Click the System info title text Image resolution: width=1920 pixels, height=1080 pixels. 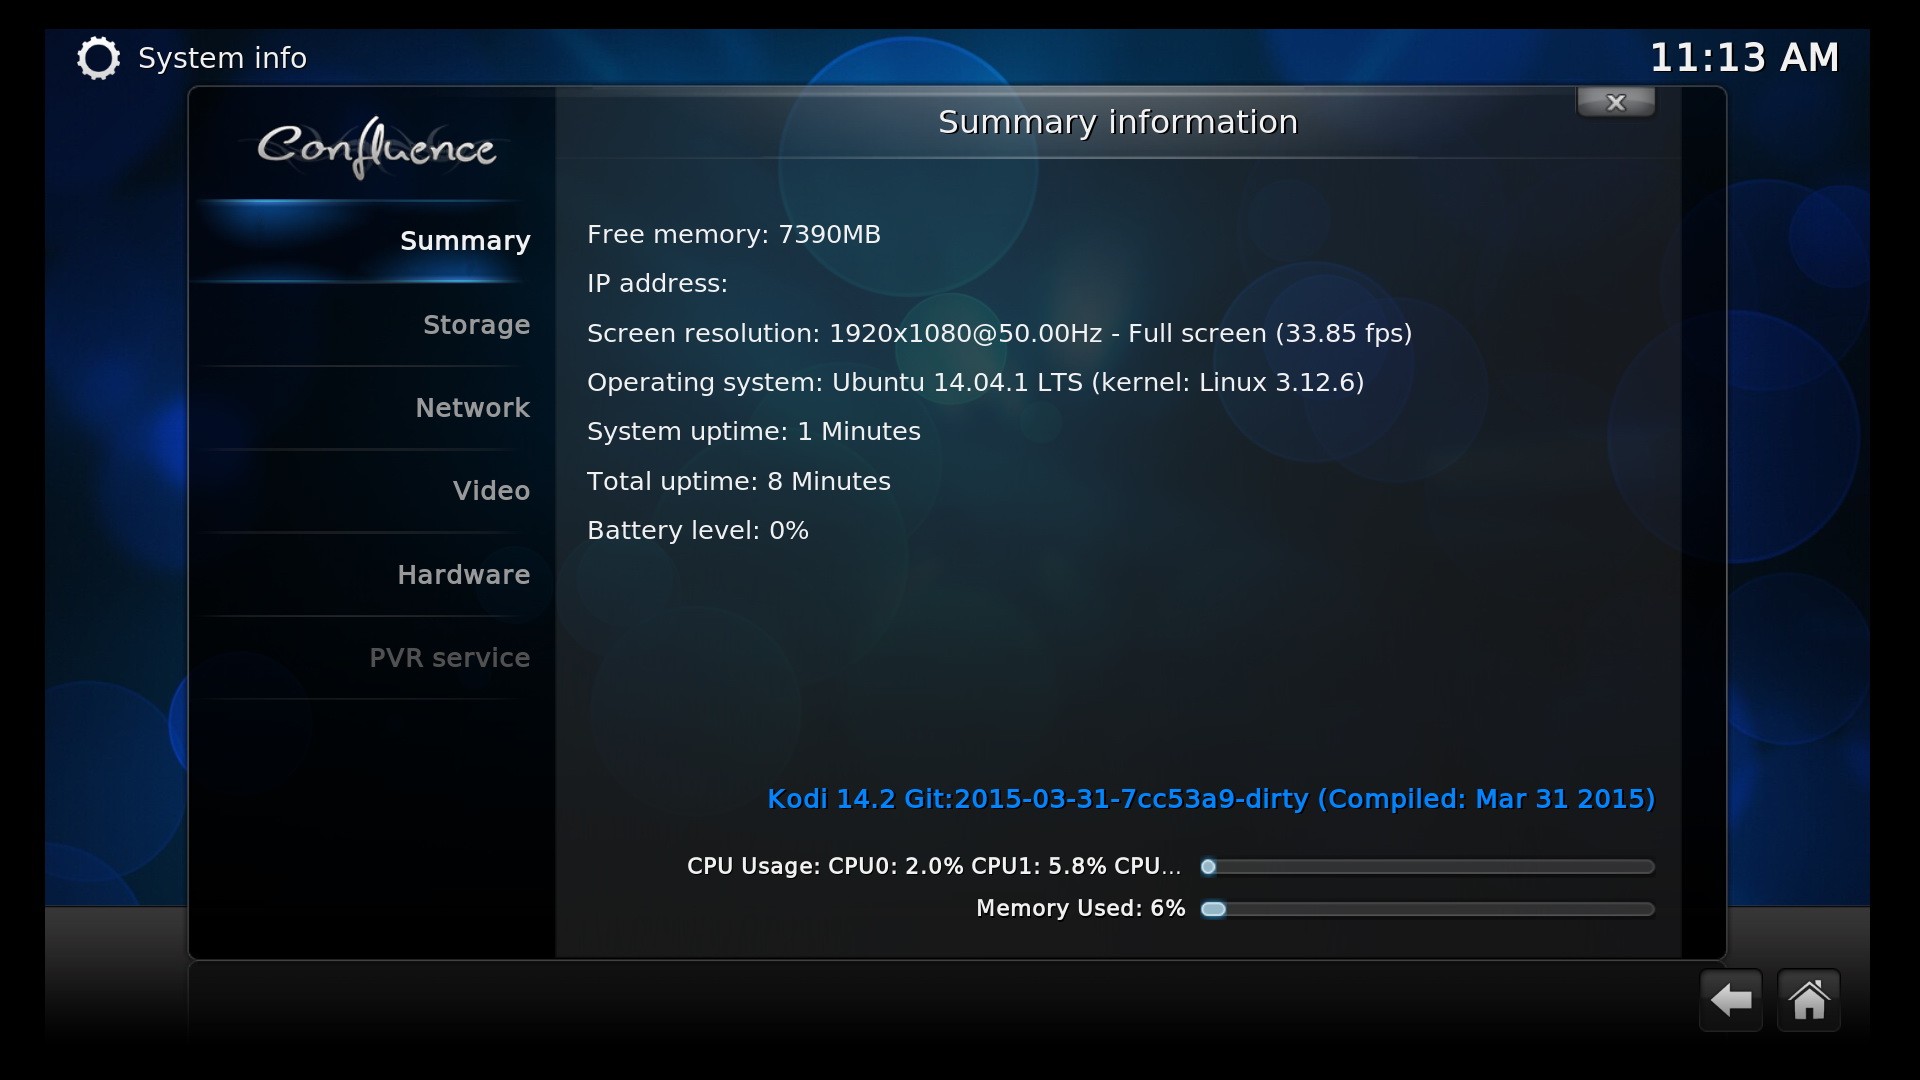click(222, 58)
